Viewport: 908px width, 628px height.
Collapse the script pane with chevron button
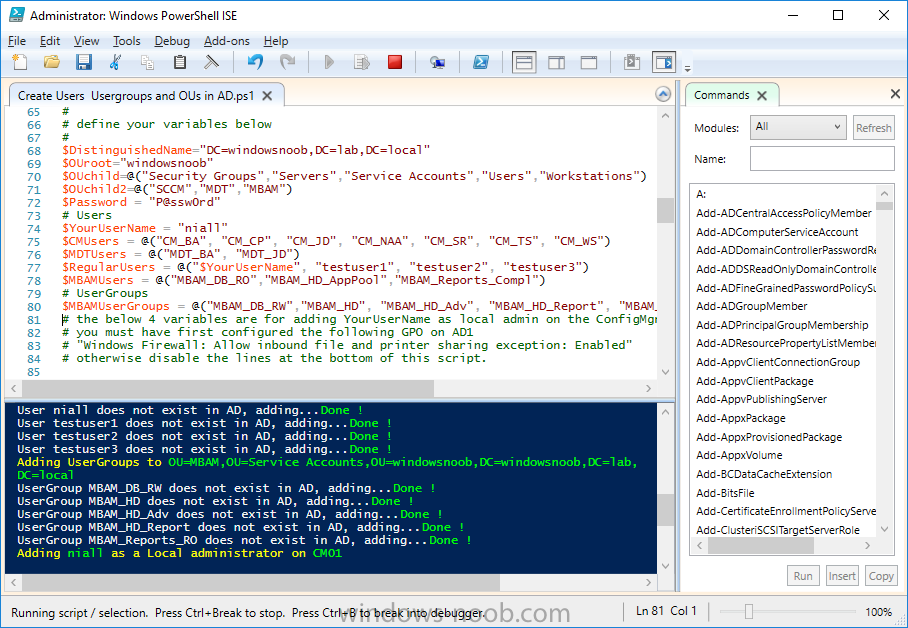[663, 94]
